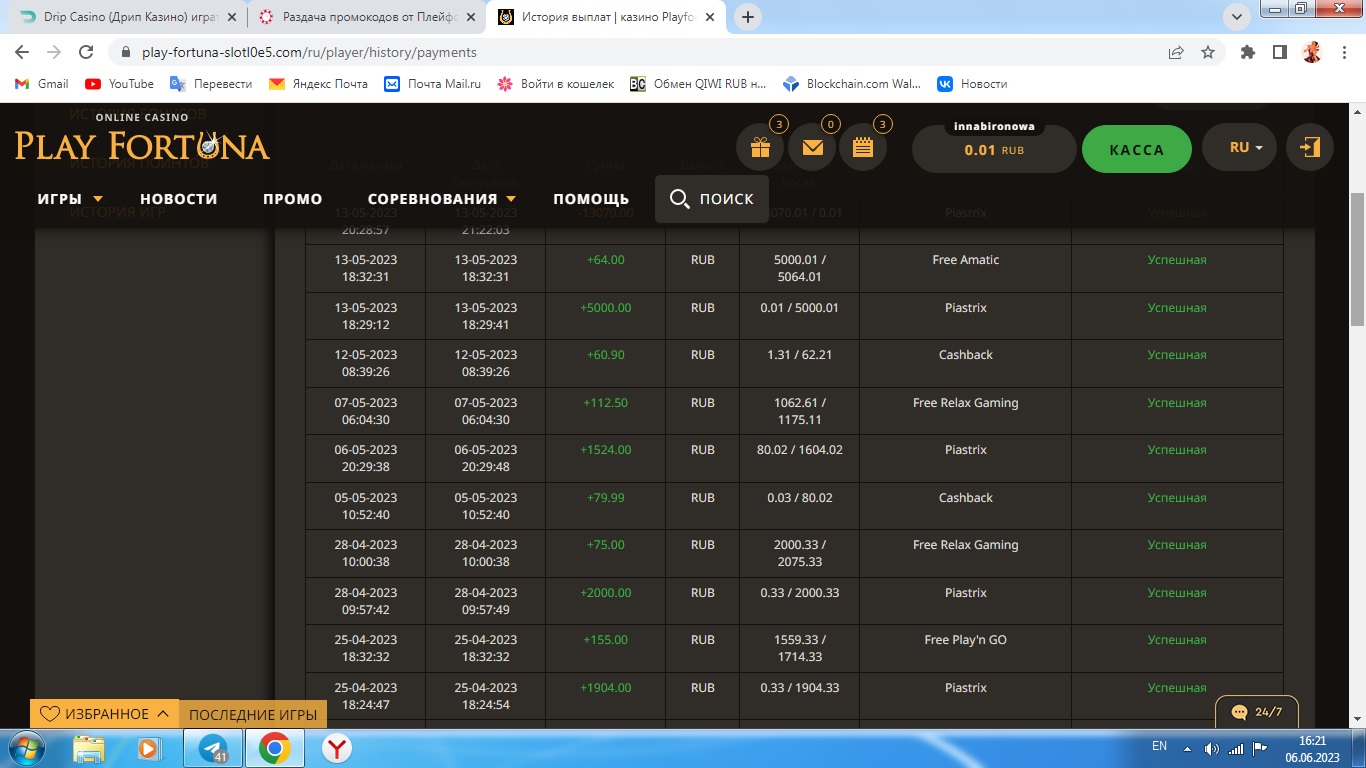The image size is (1366, 768).
Task: Open the ПРОМО menu item
Action: tap(292, 199)
